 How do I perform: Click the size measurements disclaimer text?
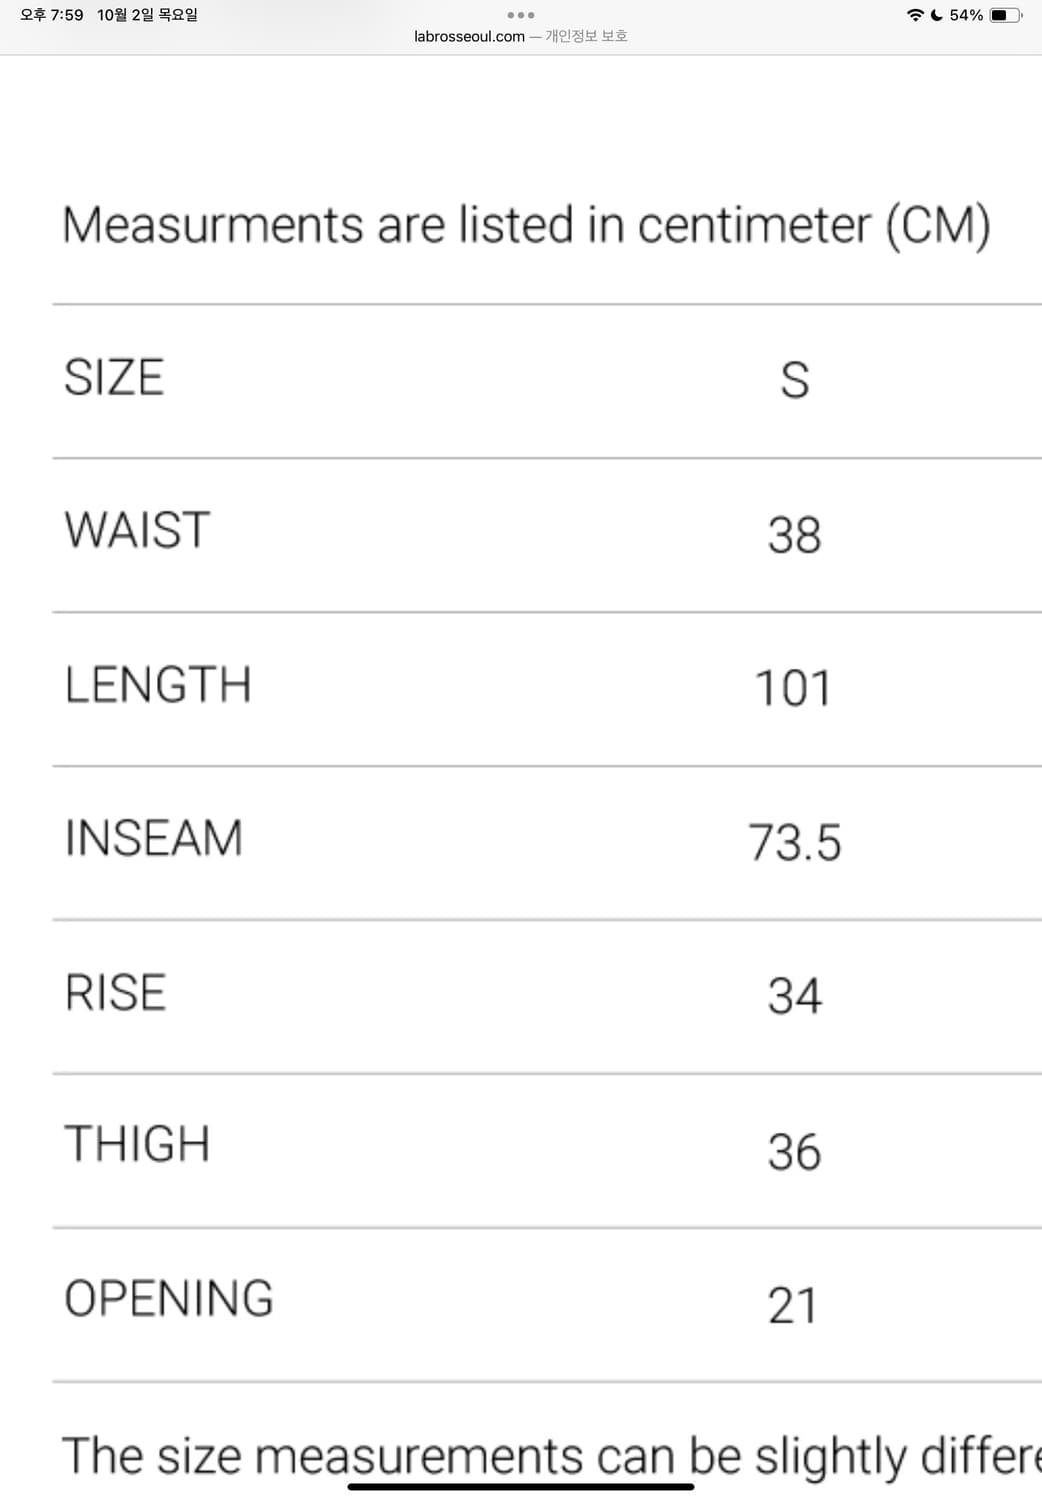coord(550,1456)
